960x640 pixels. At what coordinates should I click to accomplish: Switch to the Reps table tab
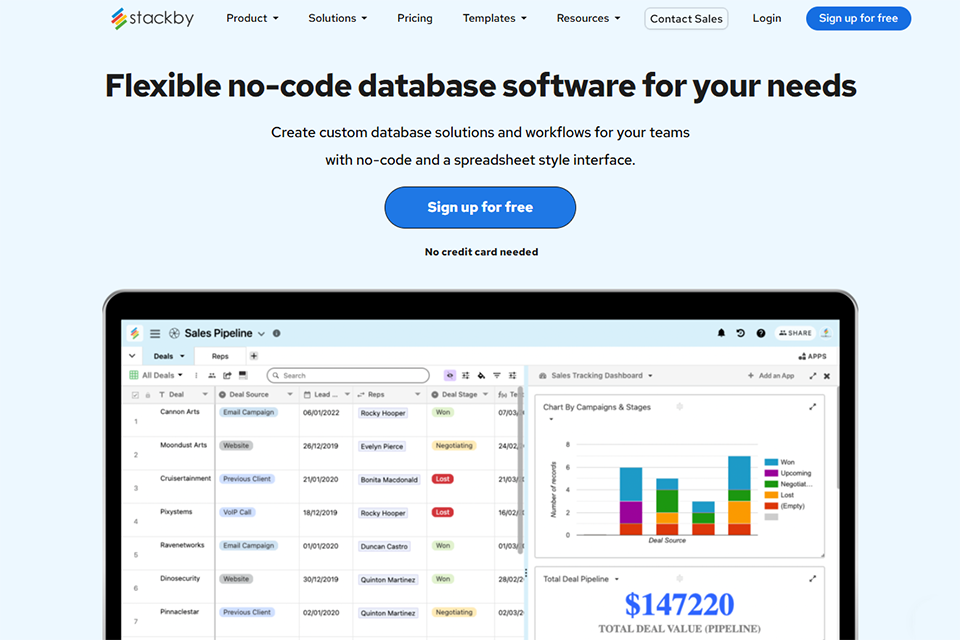(220, 356)
